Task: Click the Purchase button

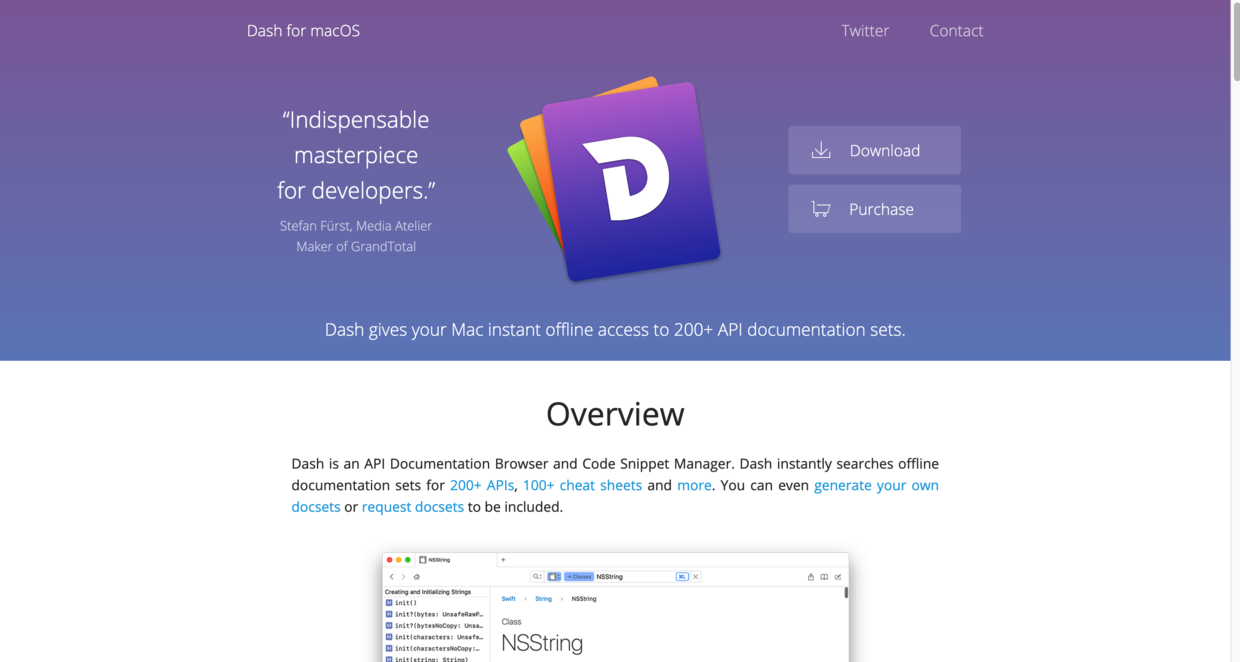Action: [x=874, y=209]
